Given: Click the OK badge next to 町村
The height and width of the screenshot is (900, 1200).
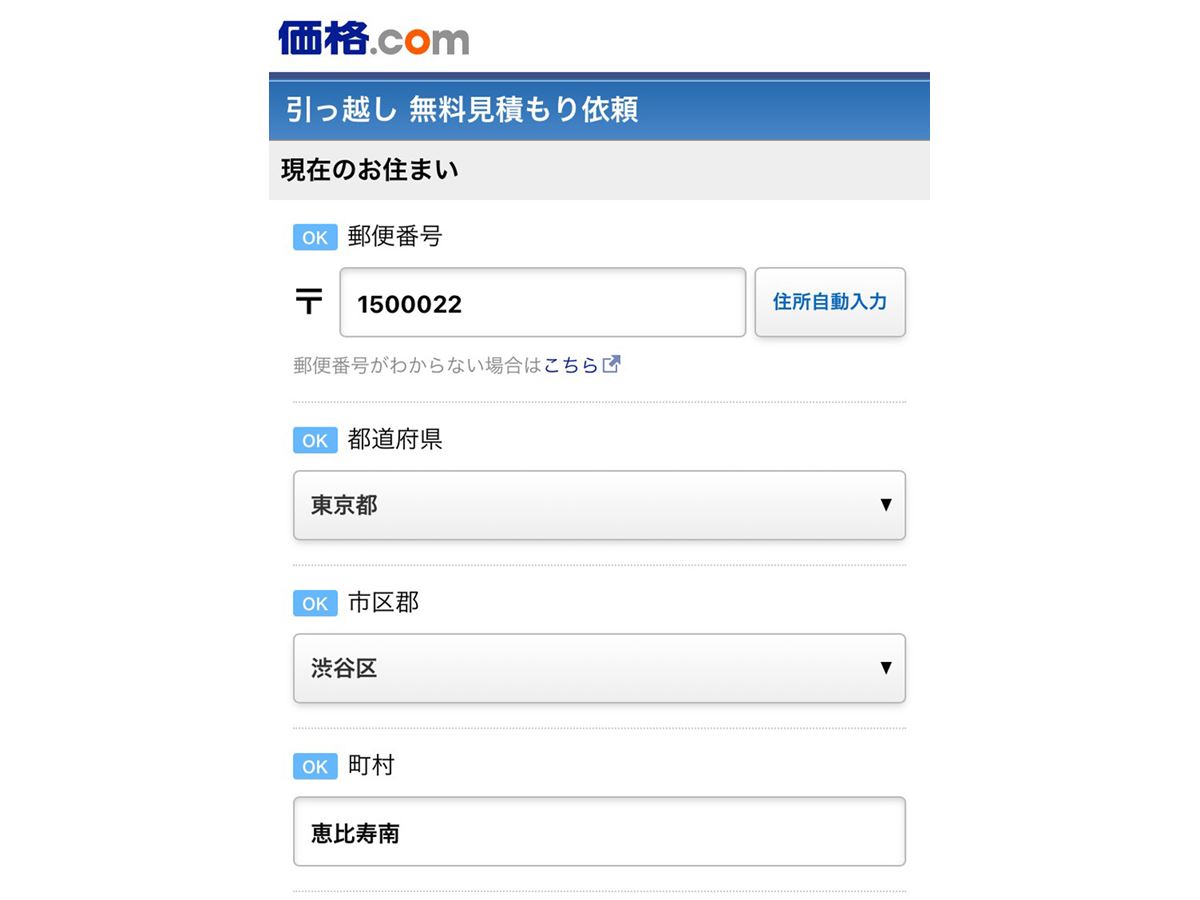Looking at the screenshot, I should coord(315,766).
